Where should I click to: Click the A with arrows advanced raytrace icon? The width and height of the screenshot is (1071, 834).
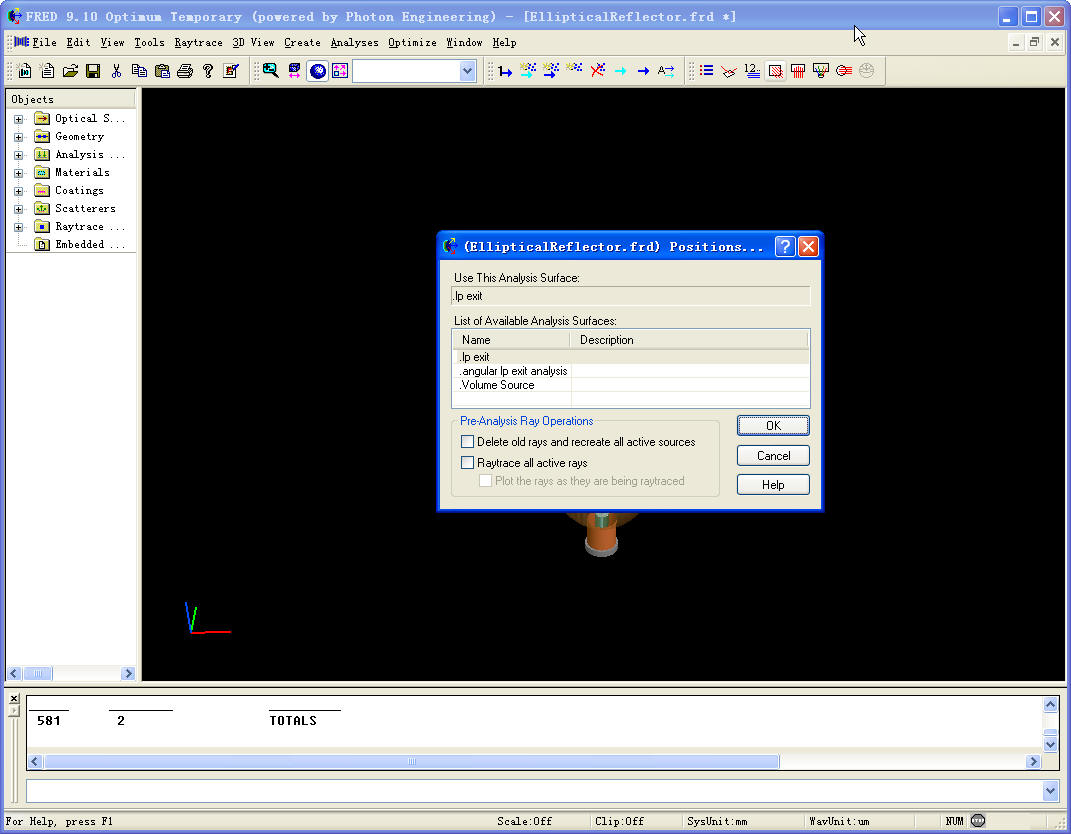tap(666, 70)
